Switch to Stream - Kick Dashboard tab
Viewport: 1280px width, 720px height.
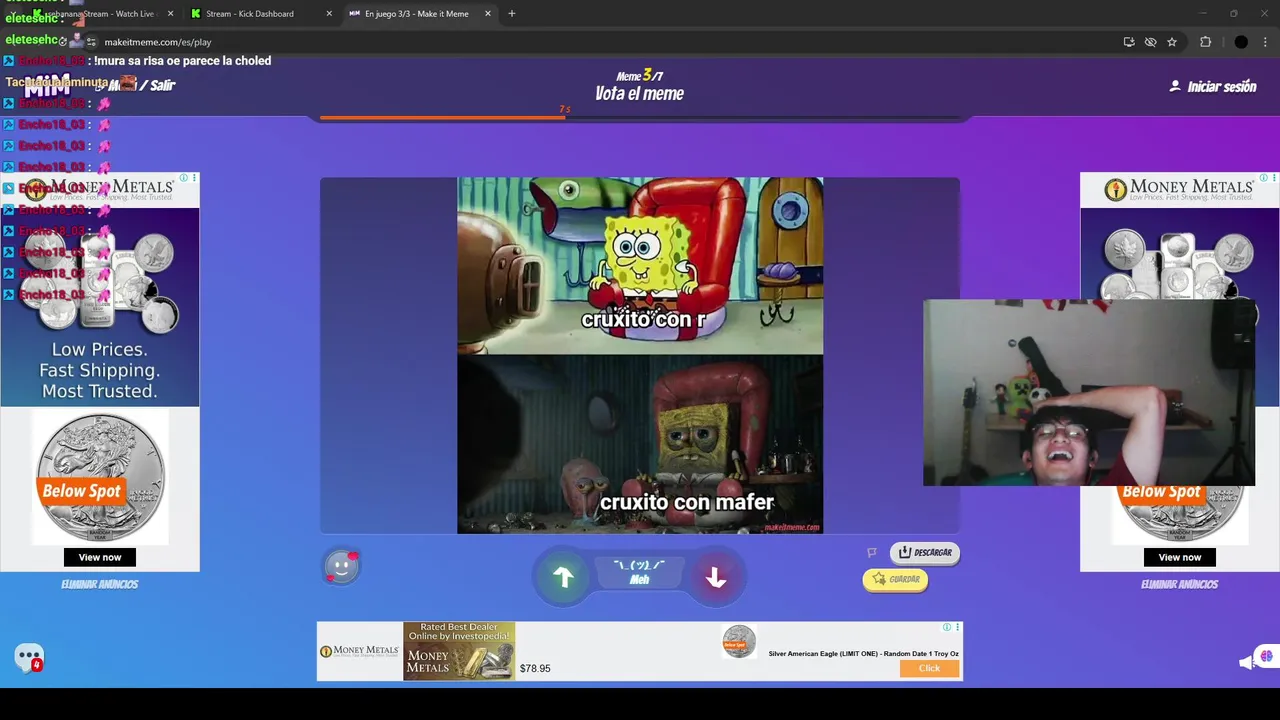(250, 14)
